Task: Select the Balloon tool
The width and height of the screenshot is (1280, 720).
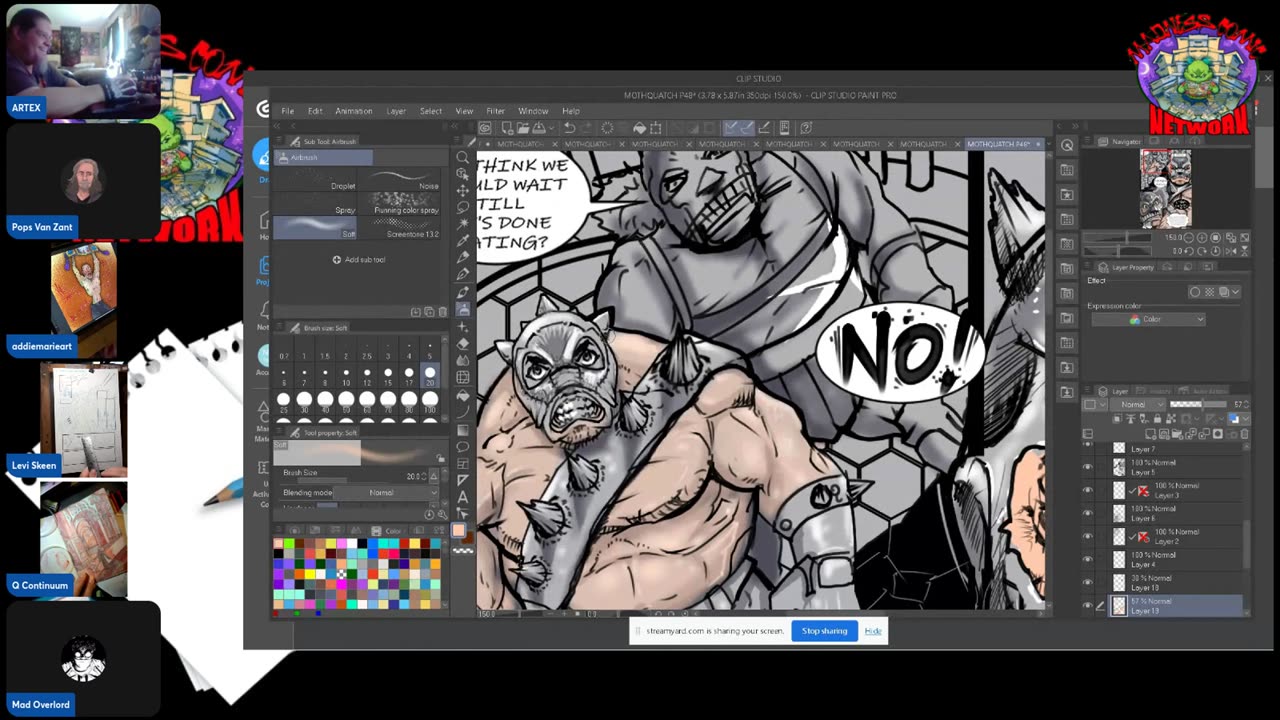Action: pyautogui.click(x=463, y=446)
